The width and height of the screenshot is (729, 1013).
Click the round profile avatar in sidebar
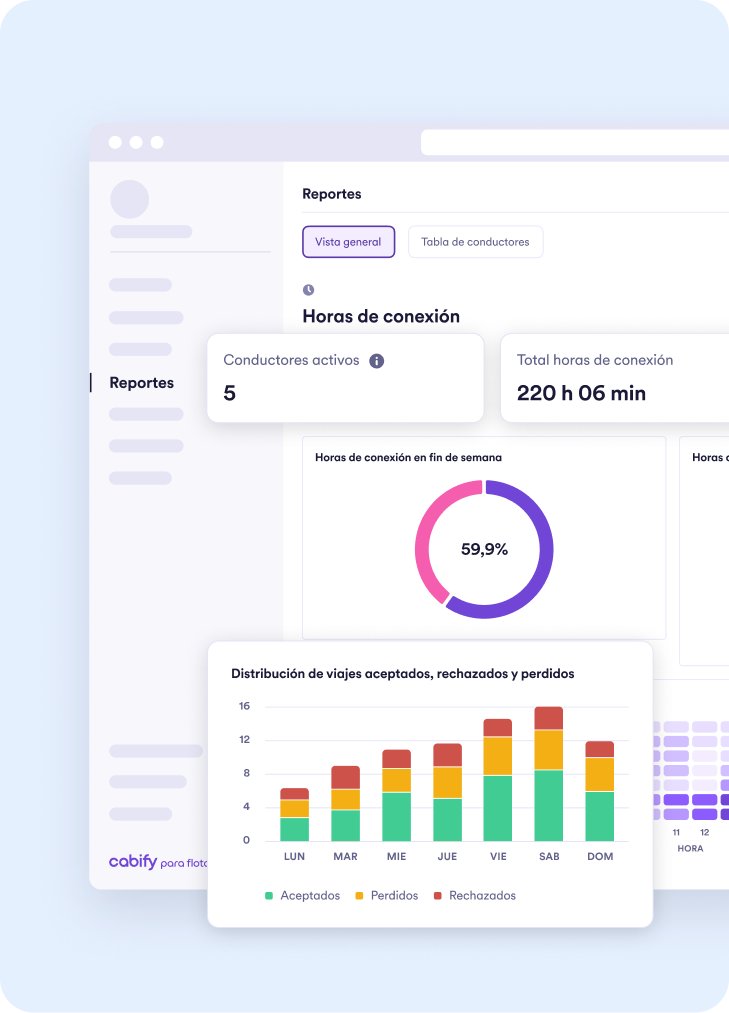[x=130, y=199]
